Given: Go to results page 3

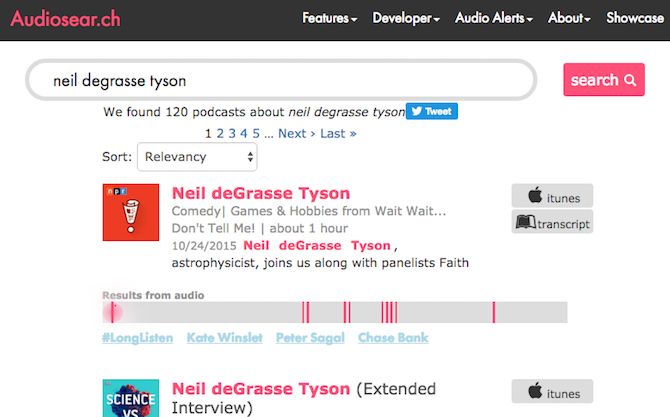Looking at the screenshot, I should [x=232, y=133].
